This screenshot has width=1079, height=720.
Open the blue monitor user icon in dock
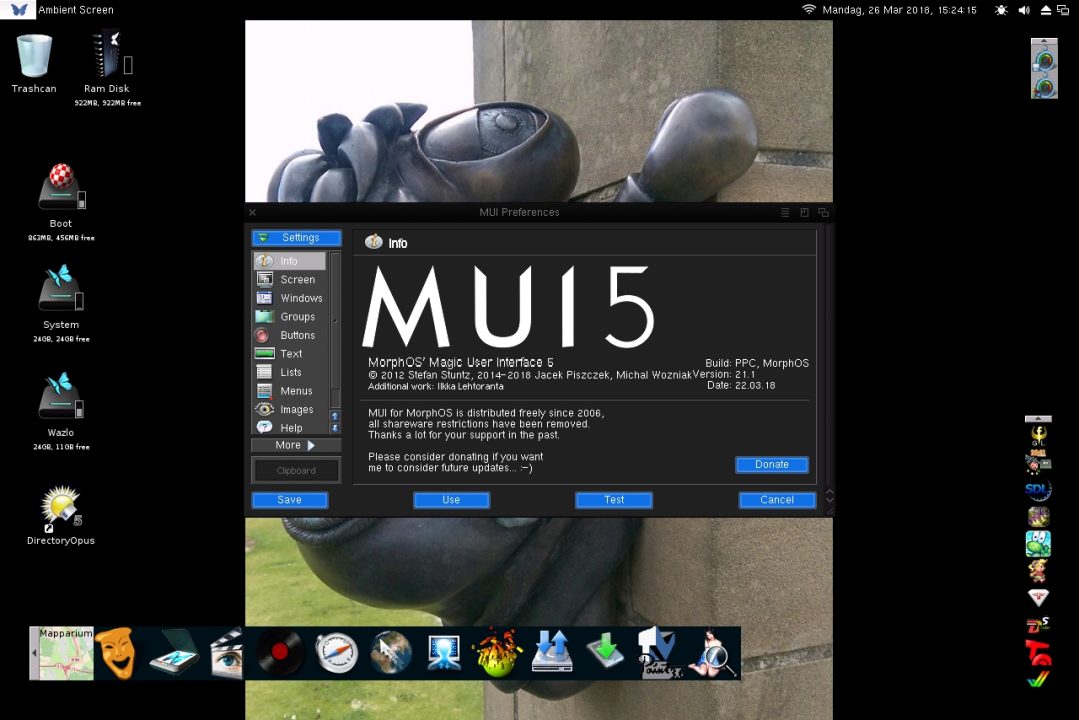point(444,653)
